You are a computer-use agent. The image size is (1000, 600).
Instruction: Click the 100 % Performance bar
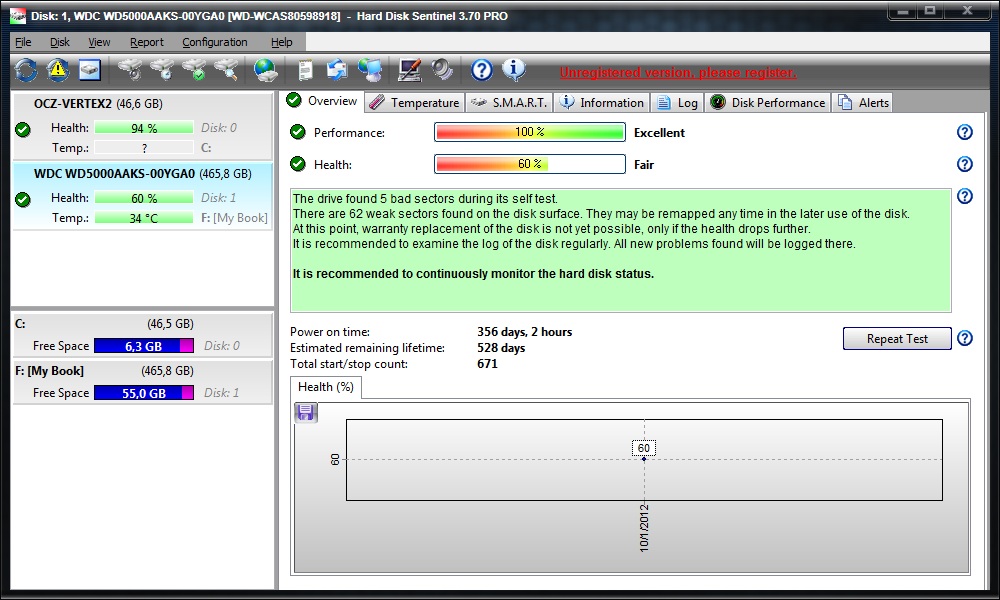tap(530, 132)
